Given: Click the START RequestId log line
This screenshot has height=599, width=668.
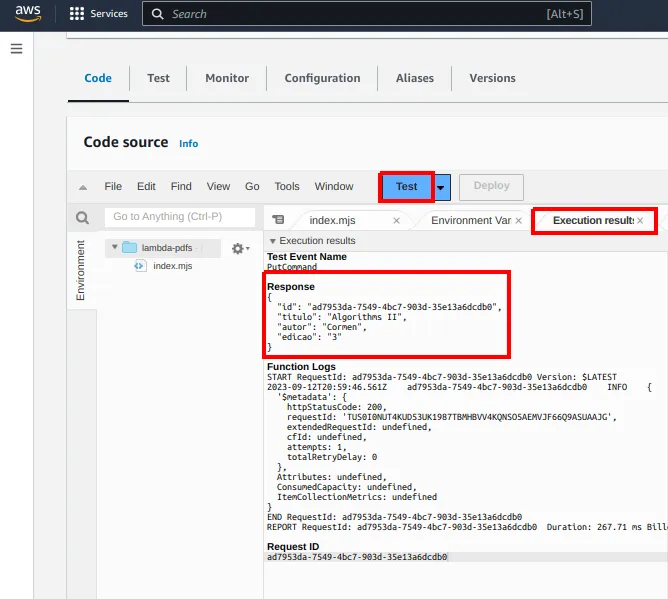Looking at the screenshot, I should (x=442, y=377).
